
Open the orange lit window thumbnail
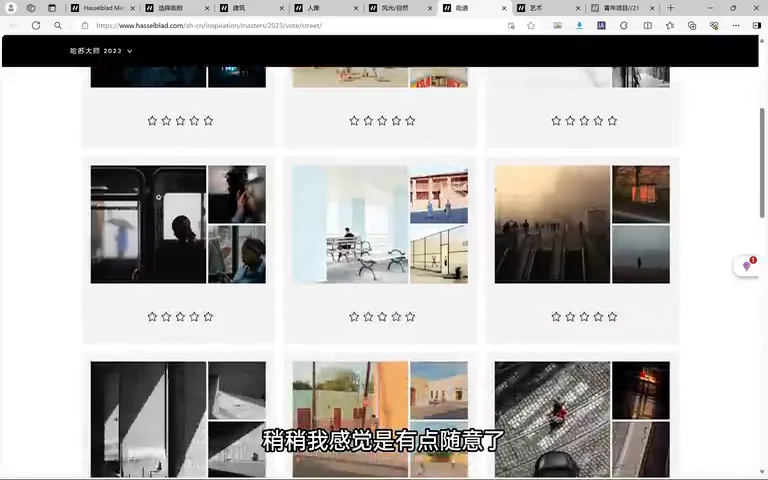[x=641, y=194]
